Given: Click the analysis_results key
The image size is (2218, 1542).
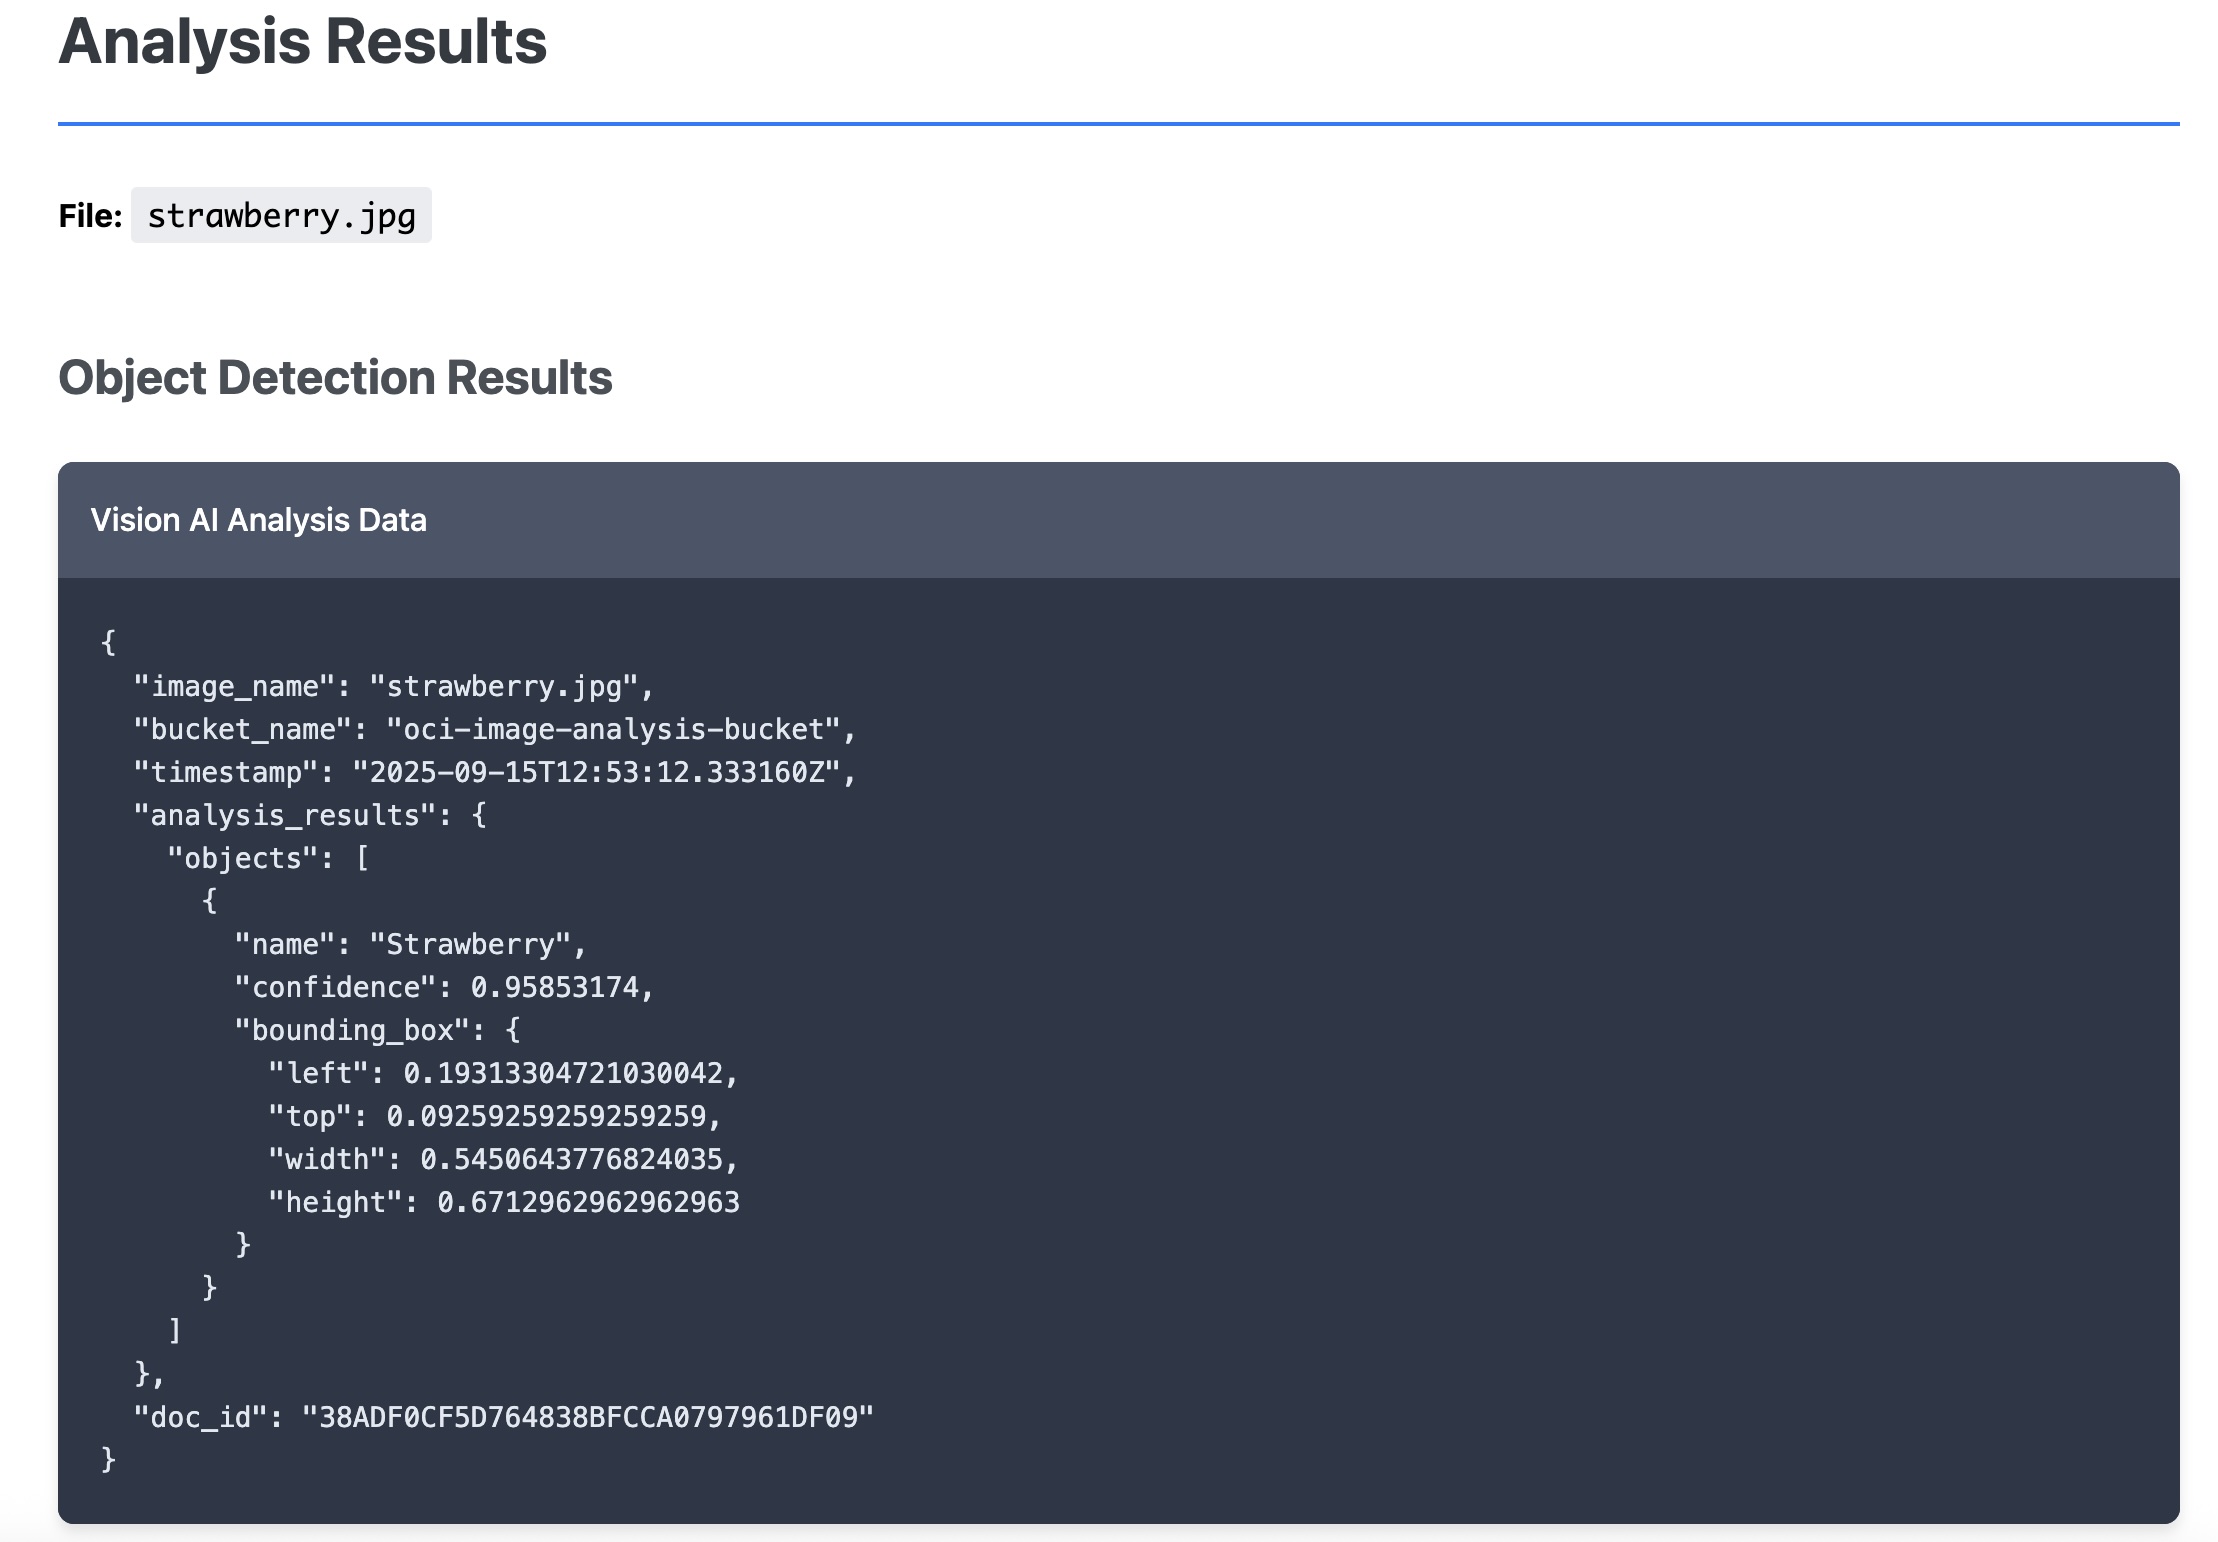Looking at the screenshot, I should tap(284, 816).
